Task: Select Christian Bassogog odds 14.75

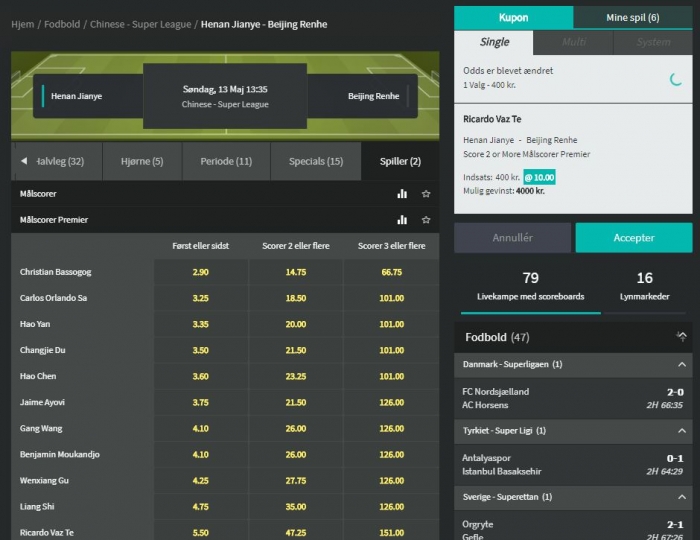Action: 296,272
